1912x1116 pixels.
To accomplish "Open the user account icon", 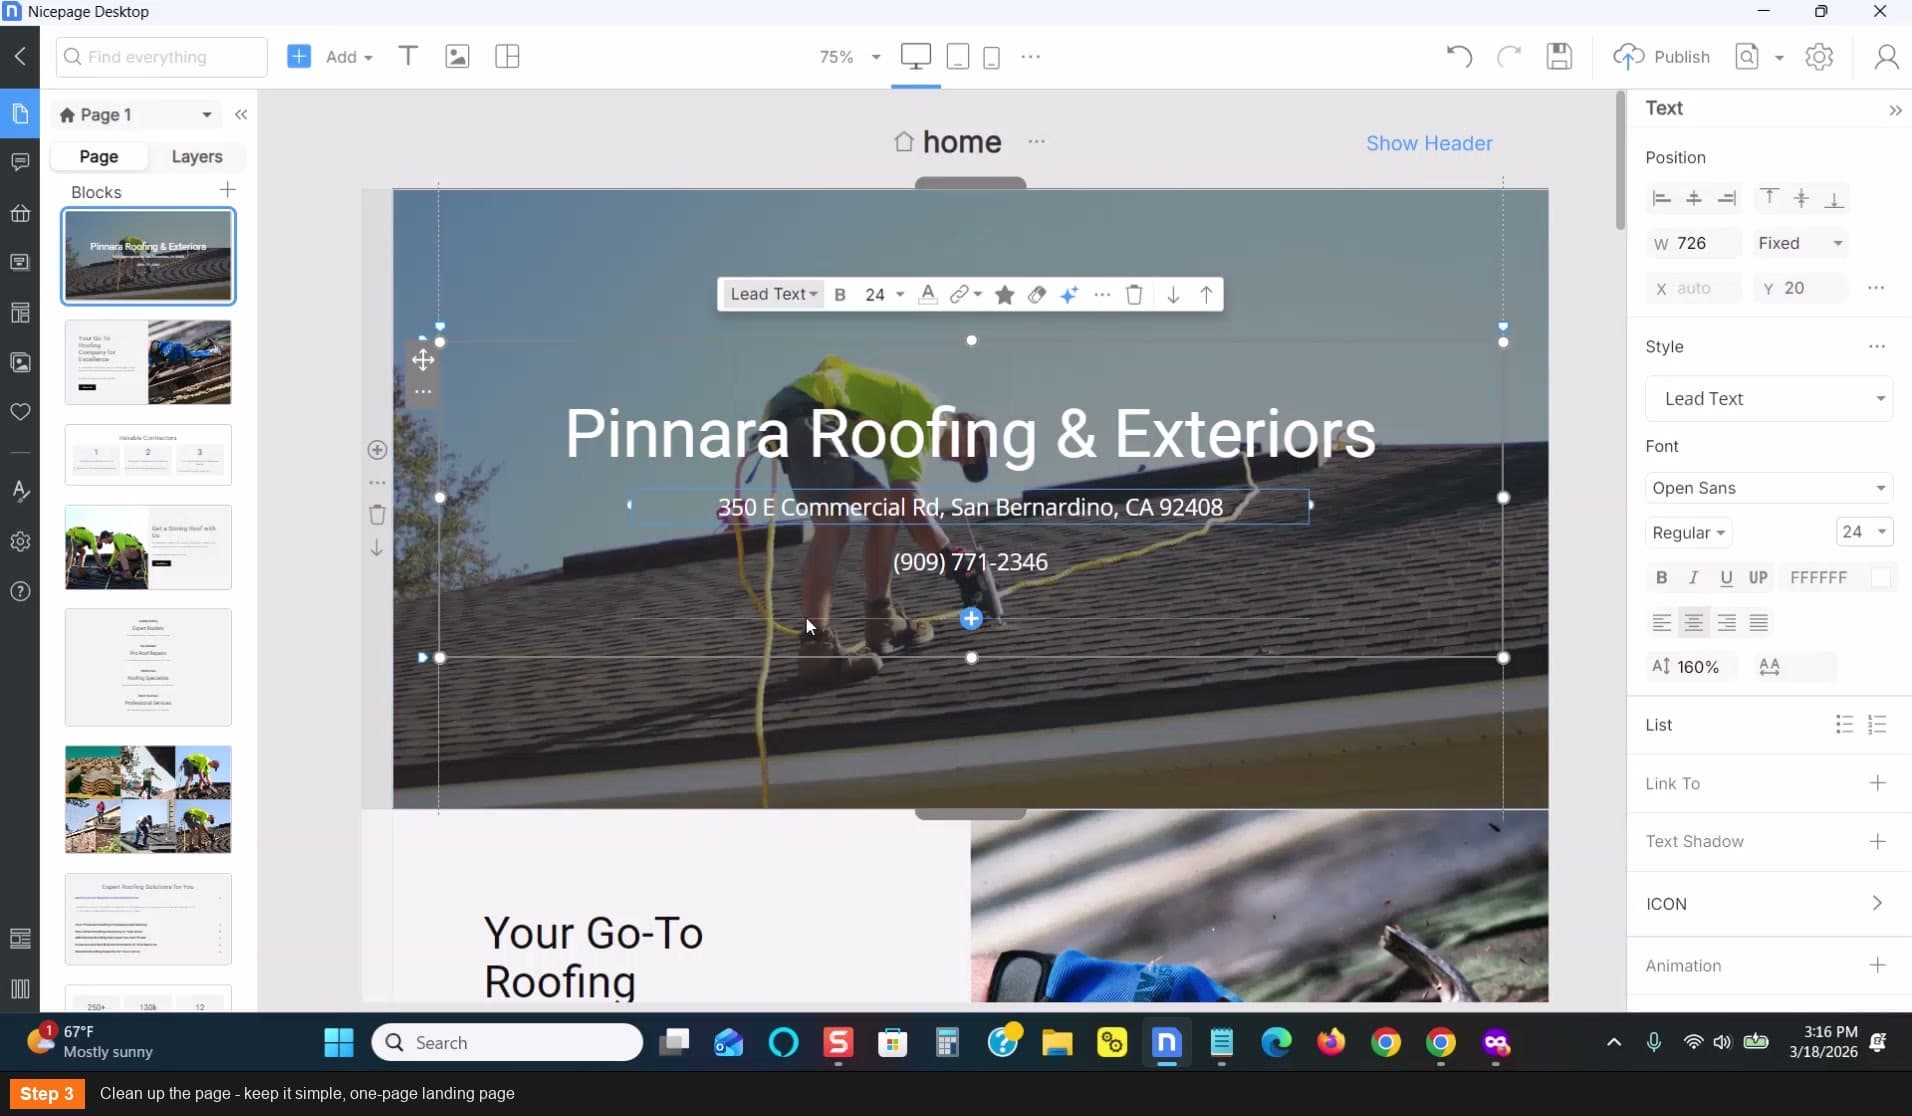I will (x=1886, y=57).
